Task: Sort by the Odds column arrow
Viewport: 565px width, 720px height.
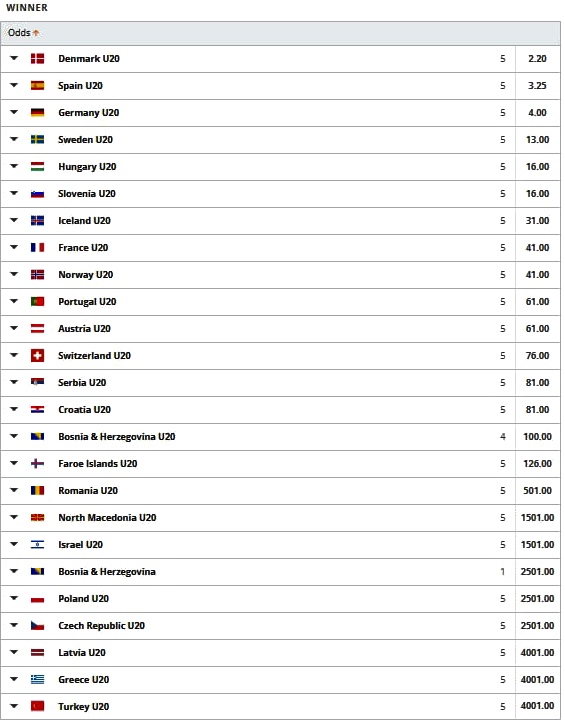Action: 36,33
